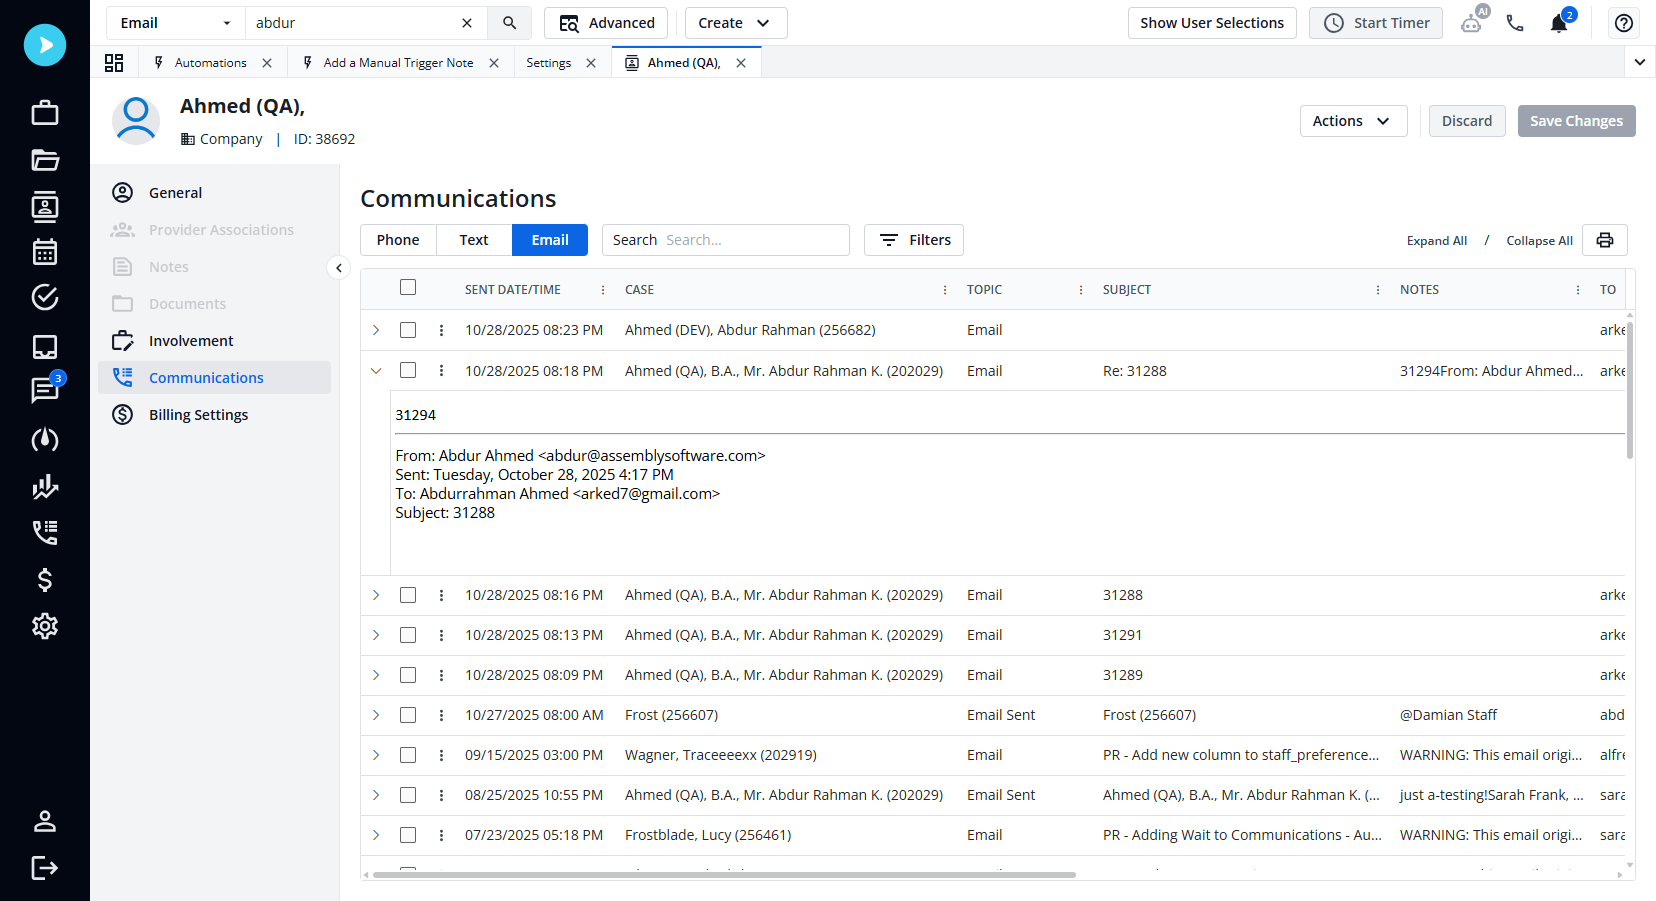1656x901 pixels.
Task: Open the AI assistant robot icon
Action: point(1472,22)
